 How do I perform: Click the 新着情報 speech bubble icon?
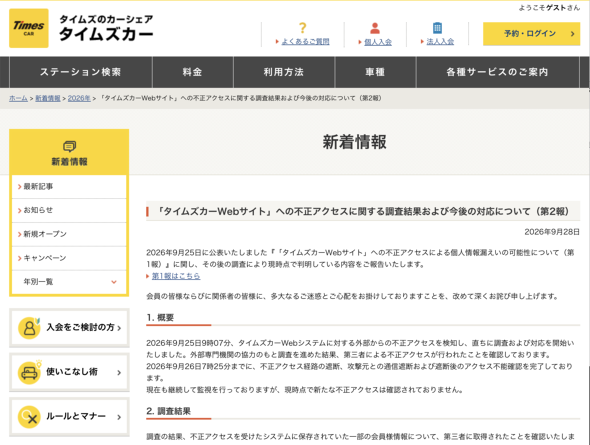pyautogui.click(x=69, y=146)
